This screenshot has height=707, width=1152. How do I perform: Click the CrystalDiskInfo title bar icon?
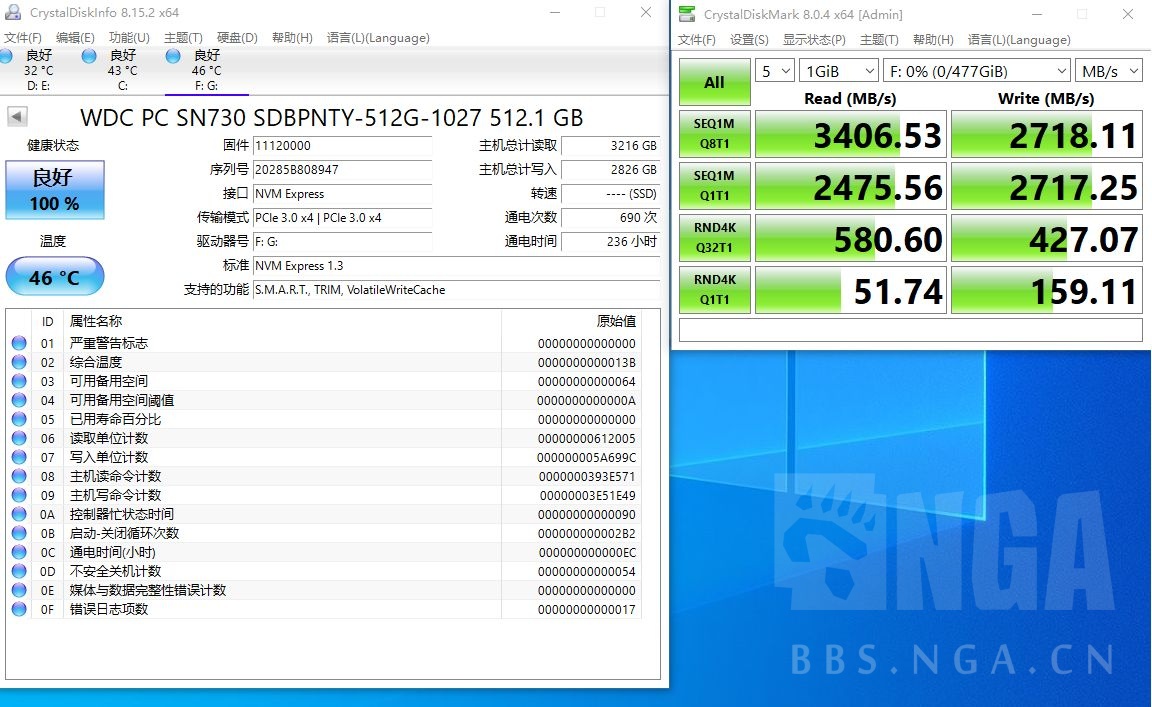point(12,14)
